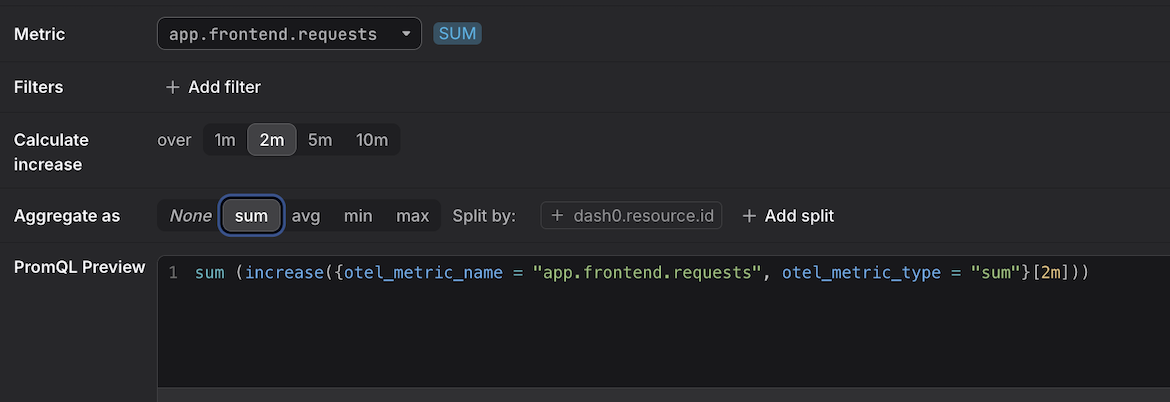Select None aggregation option

pyautogui.click(x=190, y=216)
